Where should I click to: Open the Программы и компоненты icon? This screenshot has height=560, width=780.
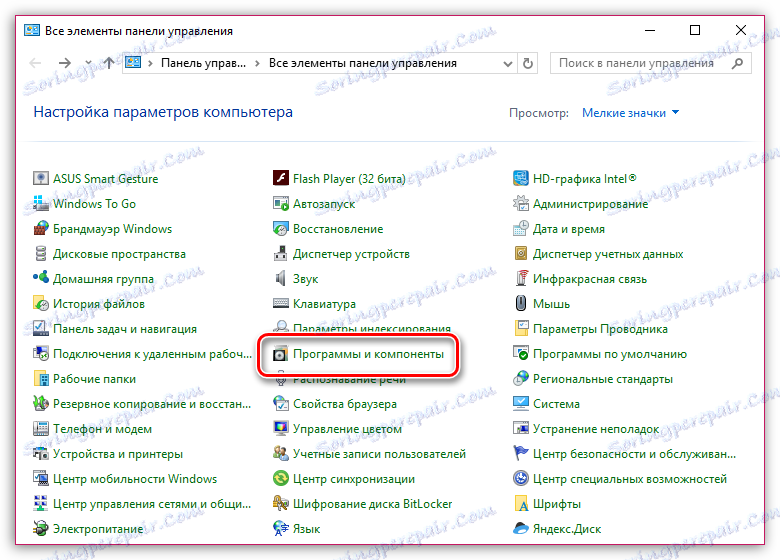click(281, 354)
